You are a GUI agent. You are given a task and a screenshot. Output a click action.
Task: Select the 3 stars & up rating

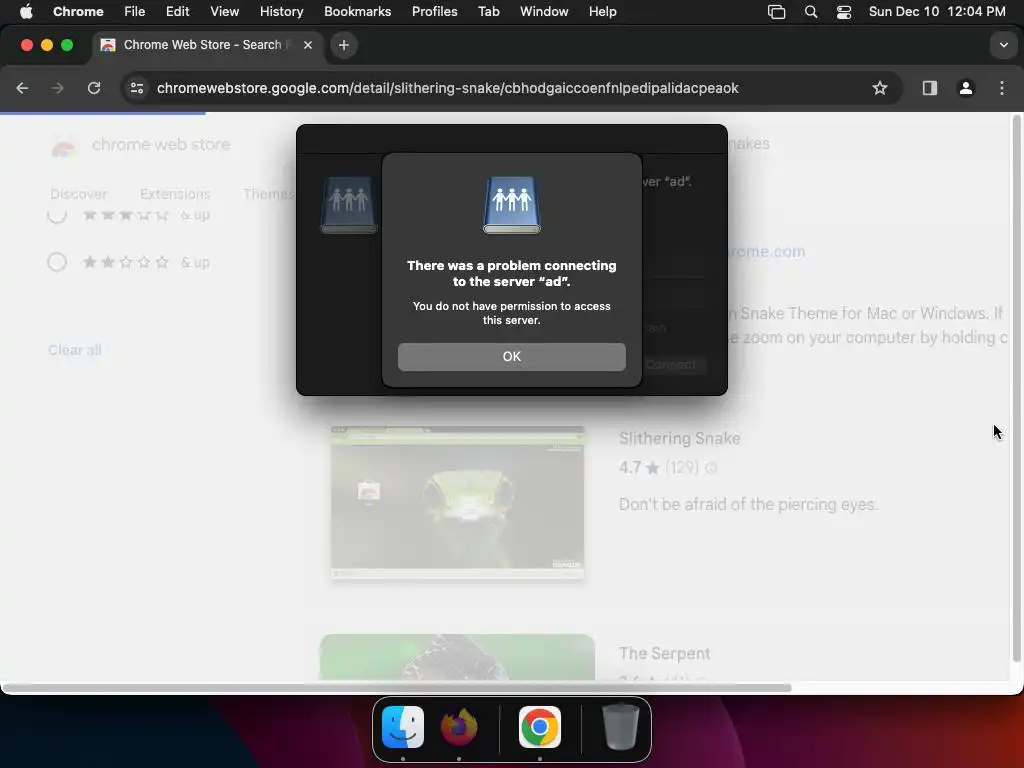[57, 214]
